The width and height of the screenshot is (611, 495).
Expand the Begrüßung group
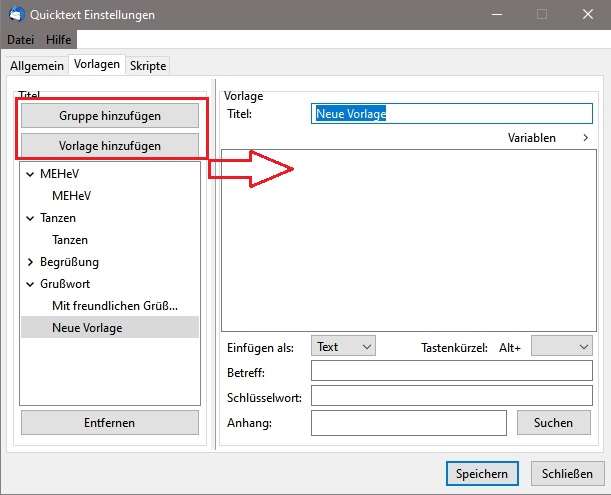[x=30, y=262]
